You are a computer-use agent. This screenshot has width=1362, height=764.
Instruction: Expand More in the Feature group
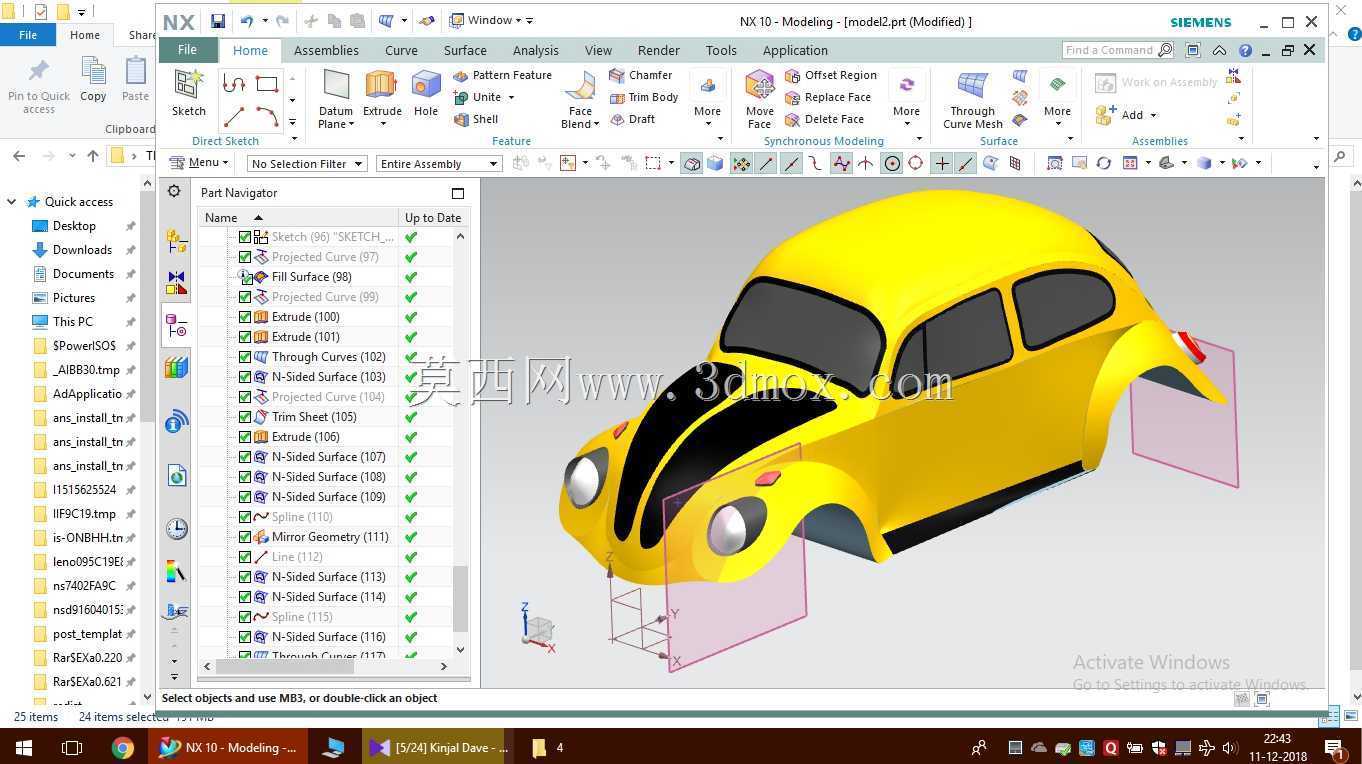click(x=707, y=112)
